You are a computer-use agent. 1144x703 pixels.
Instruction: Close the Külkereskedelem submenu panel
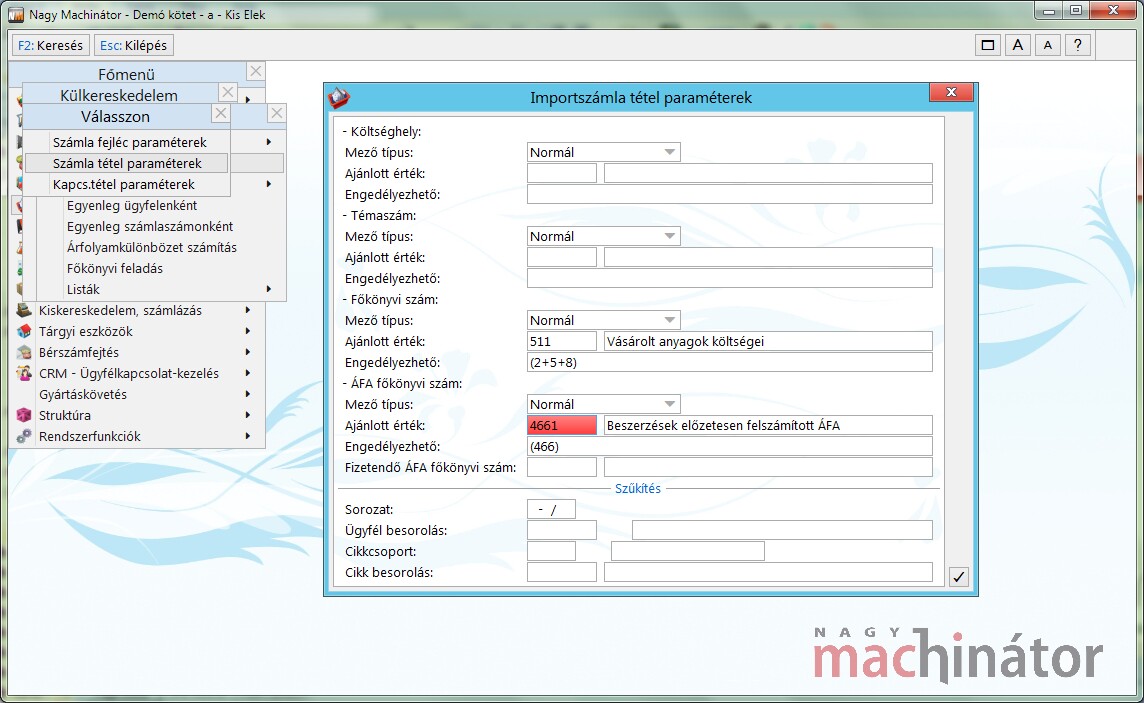[228, 93]
